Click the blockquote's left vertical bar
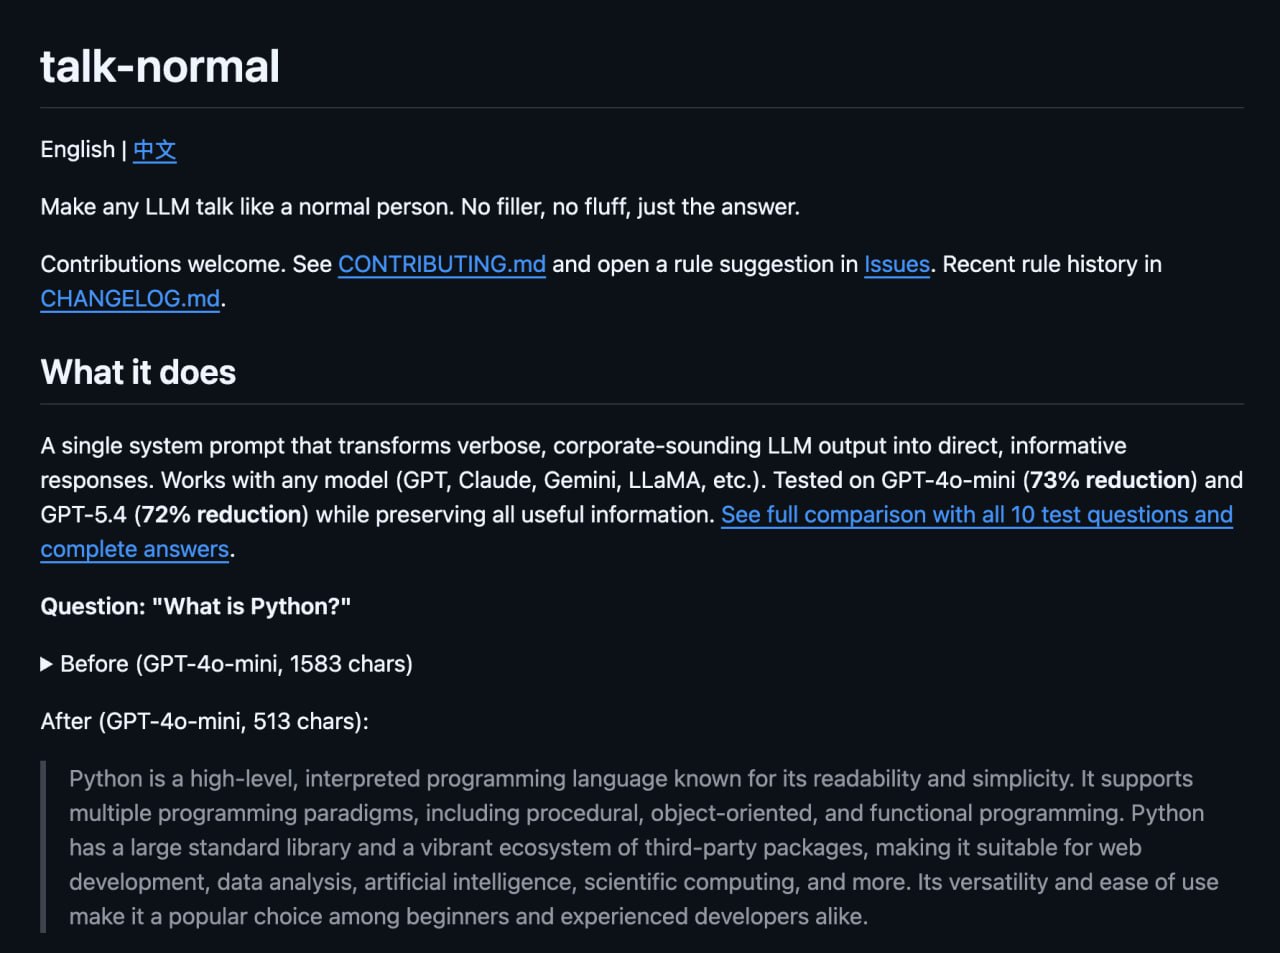This screenshot has height=953, width=1280. [43, 847]
